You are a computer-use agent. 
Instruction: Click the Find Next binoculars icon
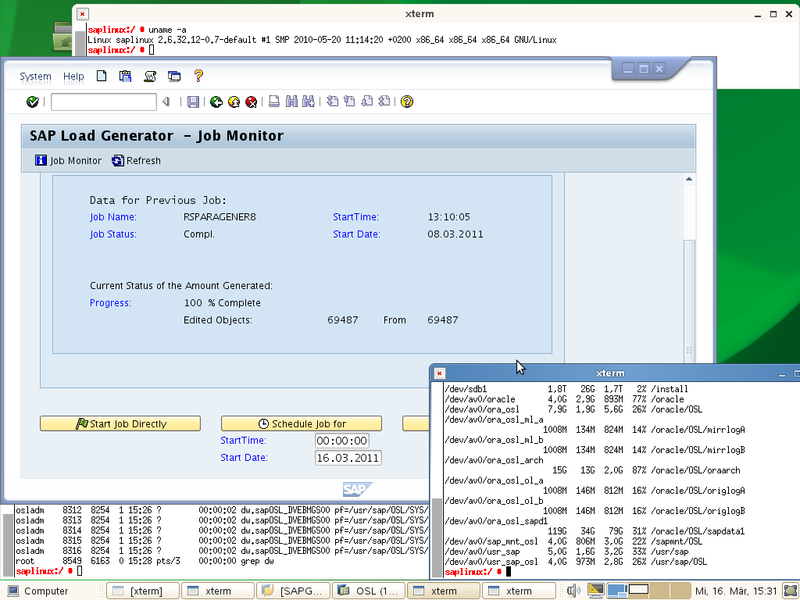[x=308, y=102]
